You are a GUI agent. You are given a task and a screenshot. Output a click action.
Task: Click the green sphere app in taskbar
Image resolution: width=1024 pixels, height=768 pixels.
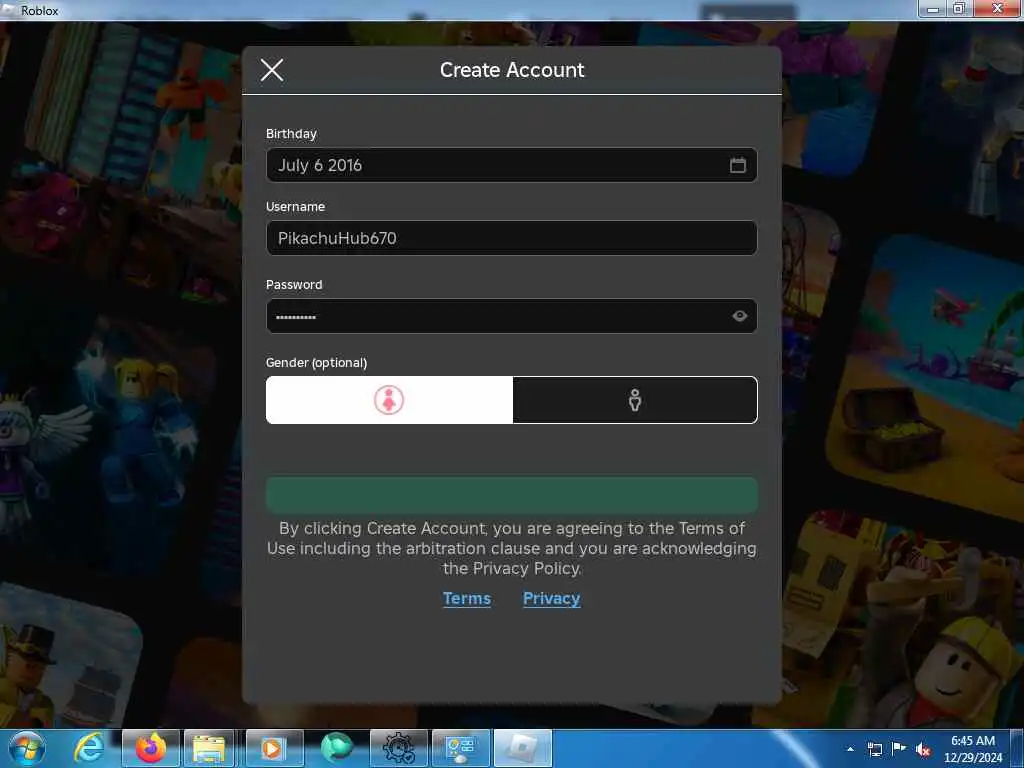tap(337, 748)
